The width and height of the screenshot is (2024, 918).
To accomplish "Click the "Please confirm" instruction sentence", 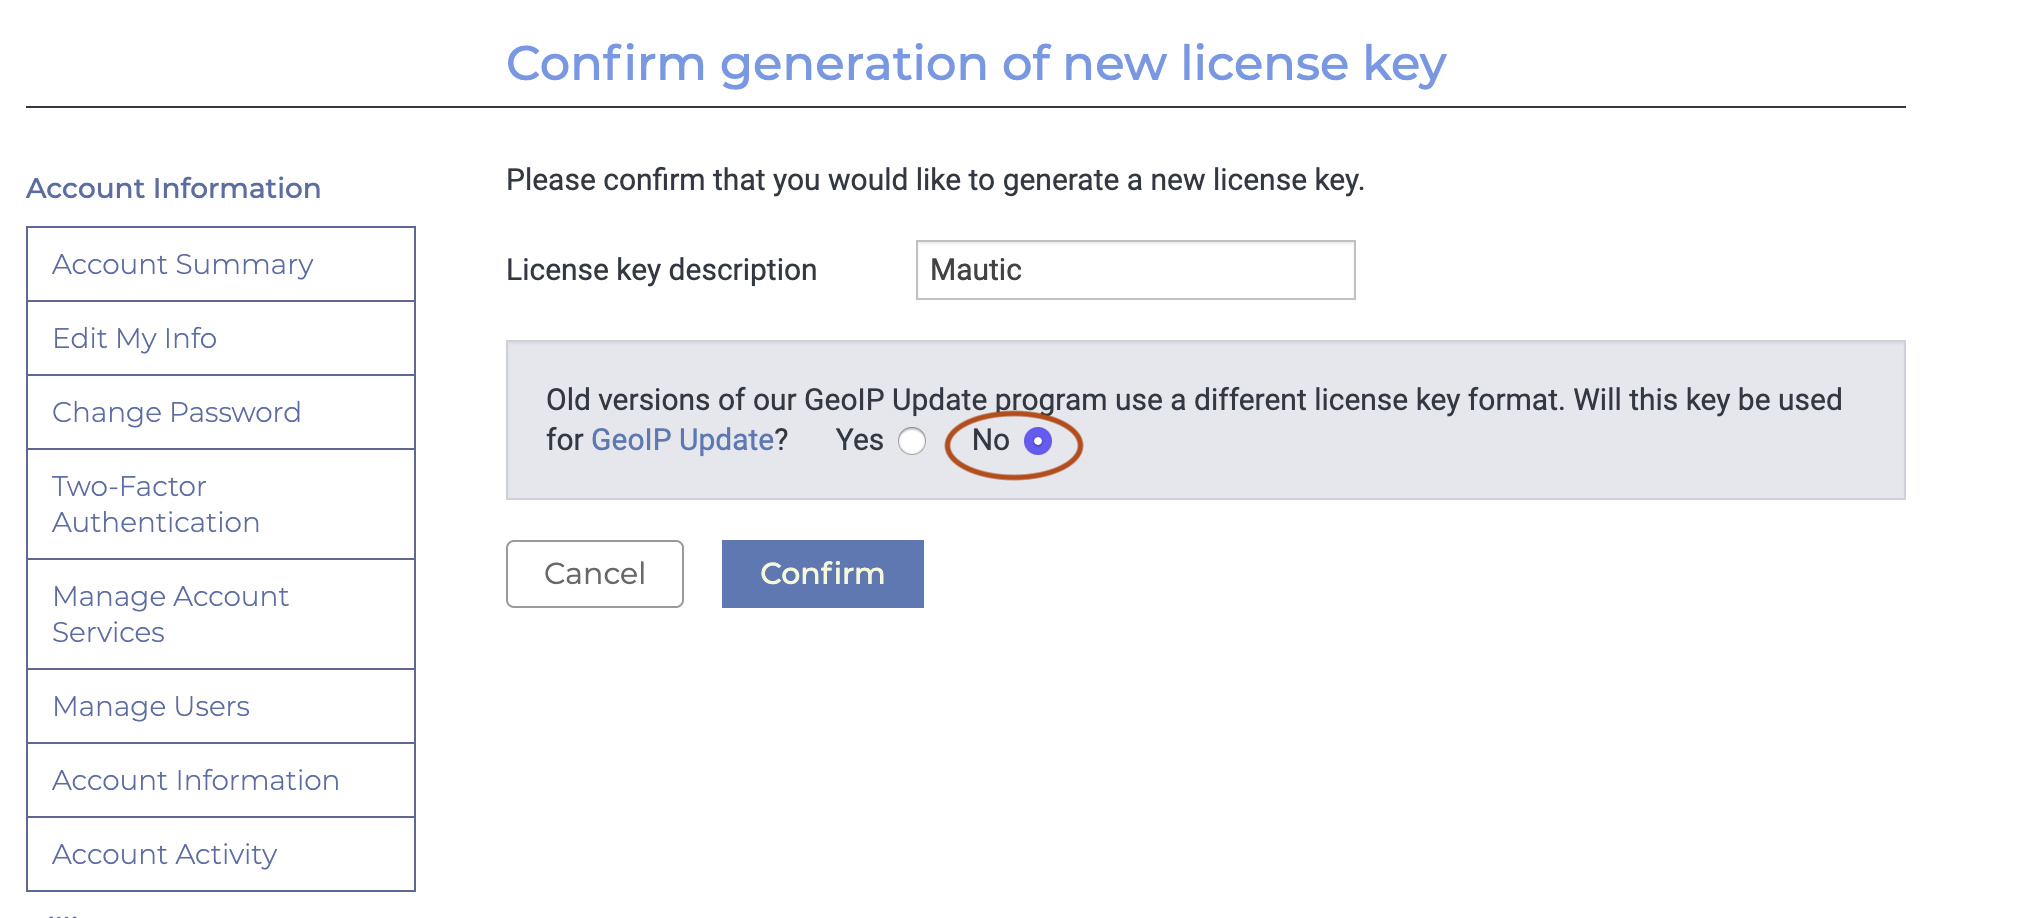I will (x=935, y=180).
